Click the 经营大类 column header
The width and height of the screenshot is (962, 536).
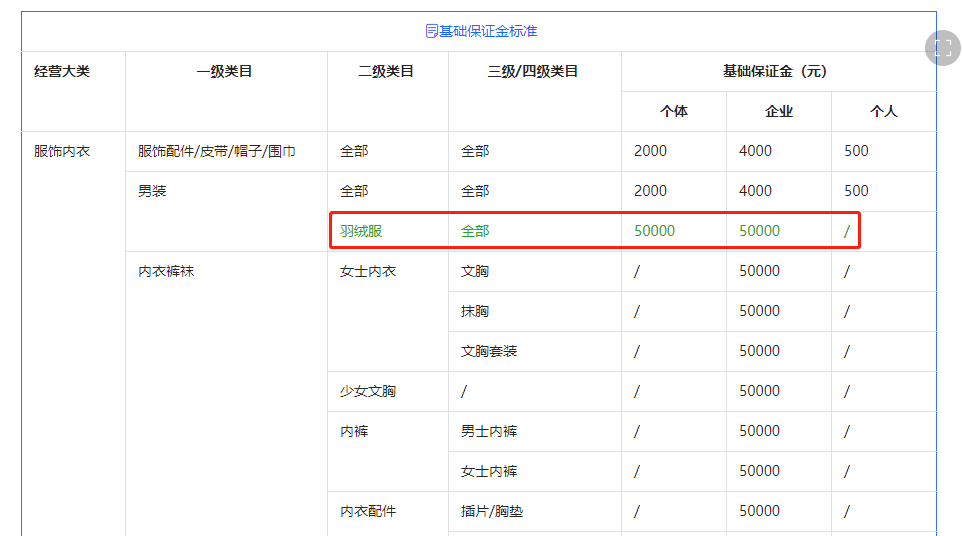62,71
